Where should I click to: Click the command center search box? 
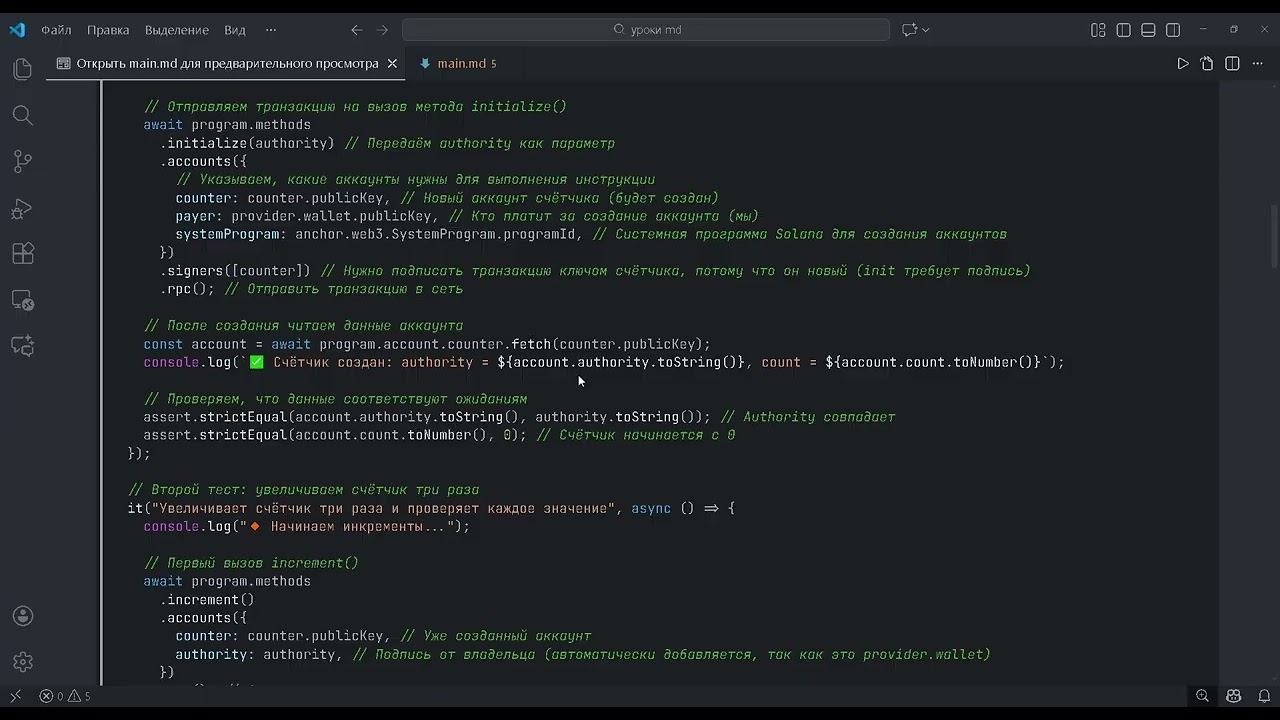click(646, 30)
